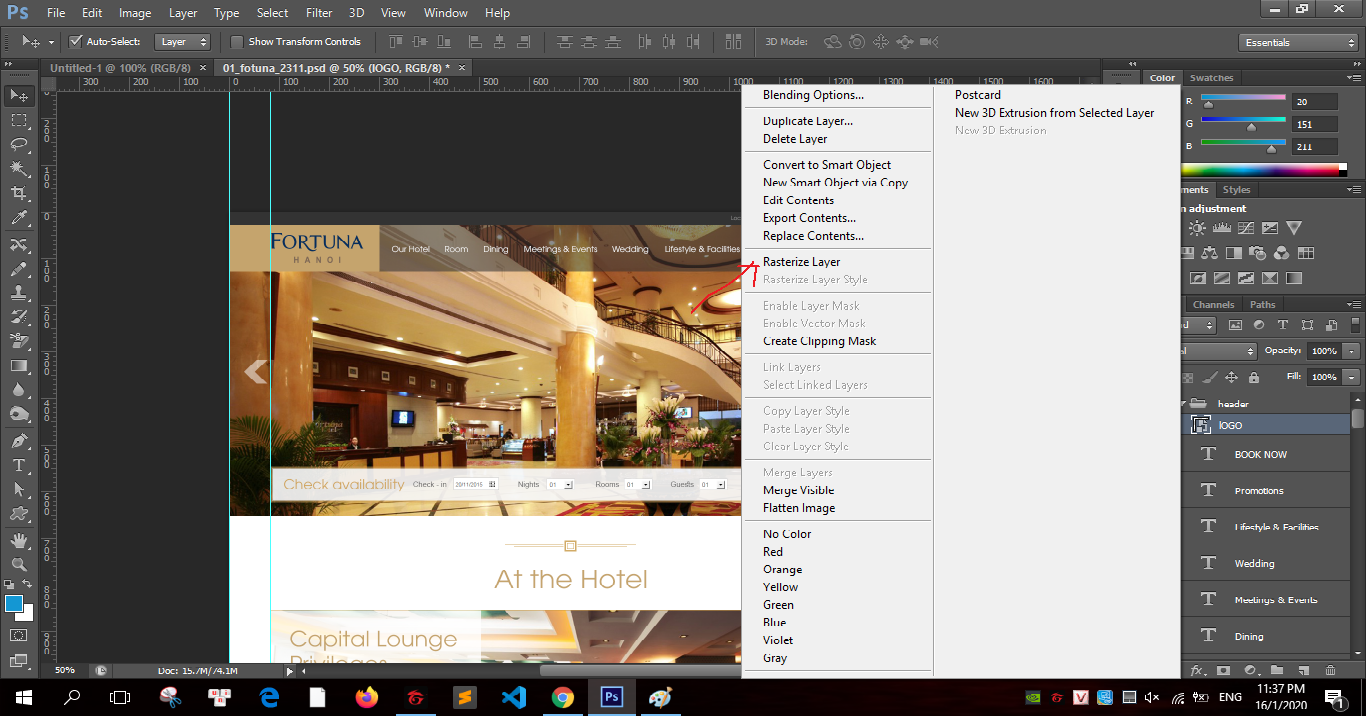Click the create new group folder icon
The height and width of the screenshot is (716, 1366).
[1277, 670]
